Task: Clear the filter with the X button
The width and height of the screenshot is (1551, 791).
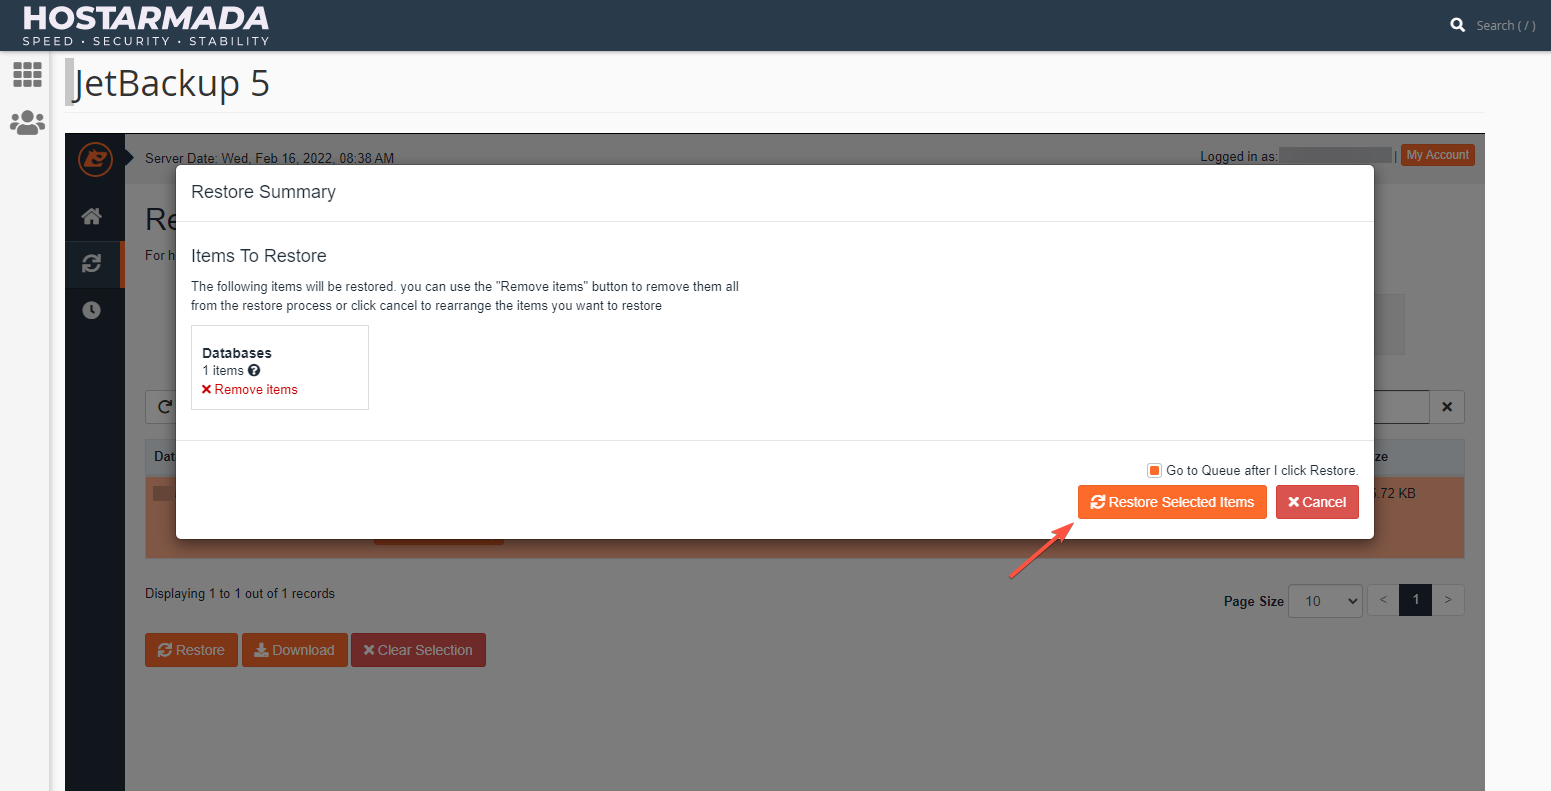Action: [x=1447, y=407]
